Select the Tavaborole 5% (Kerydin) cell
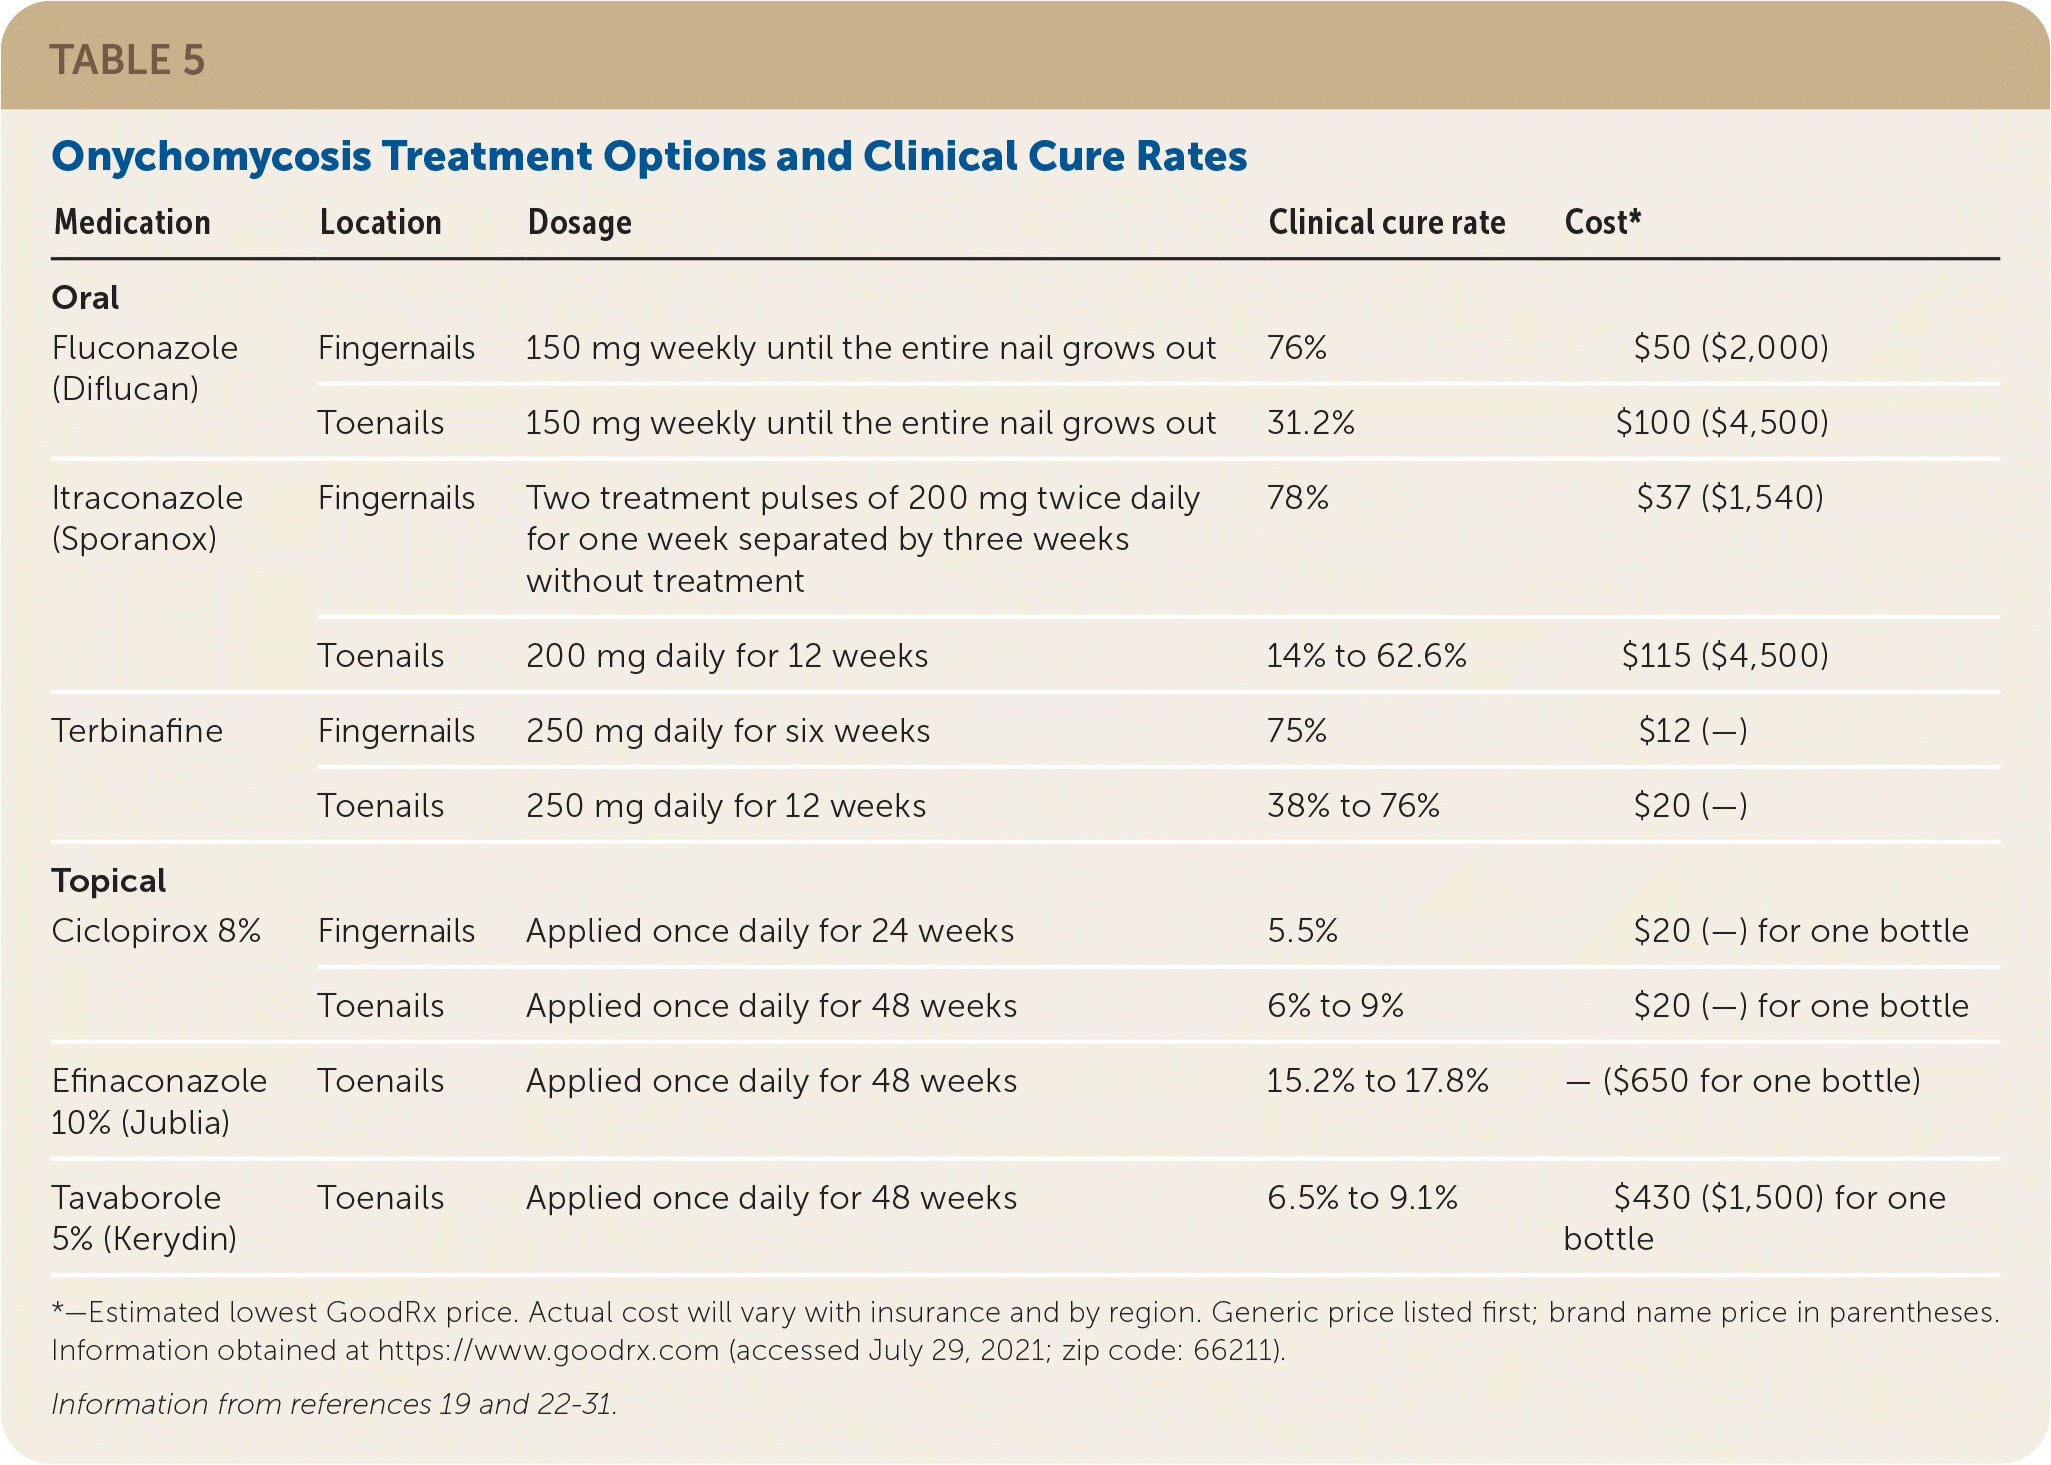The image size is (2051, 1465). tap(144, 1218)
